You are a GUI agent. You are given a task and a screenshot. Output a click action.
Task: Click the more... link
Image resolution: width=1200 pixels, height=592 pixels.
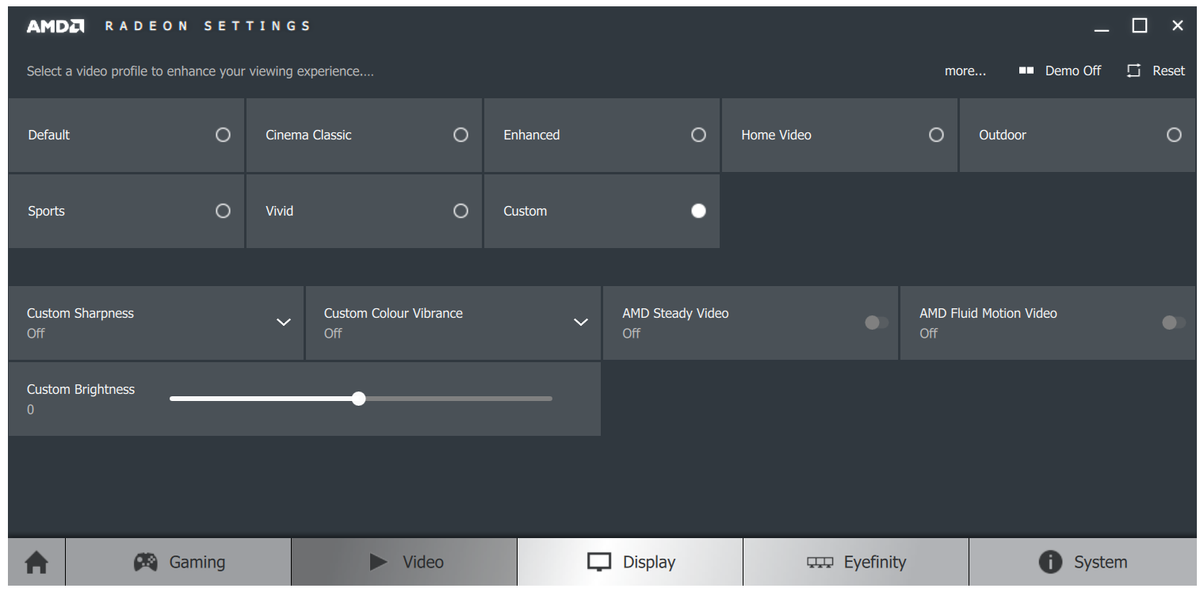click(x=965, y=71)
